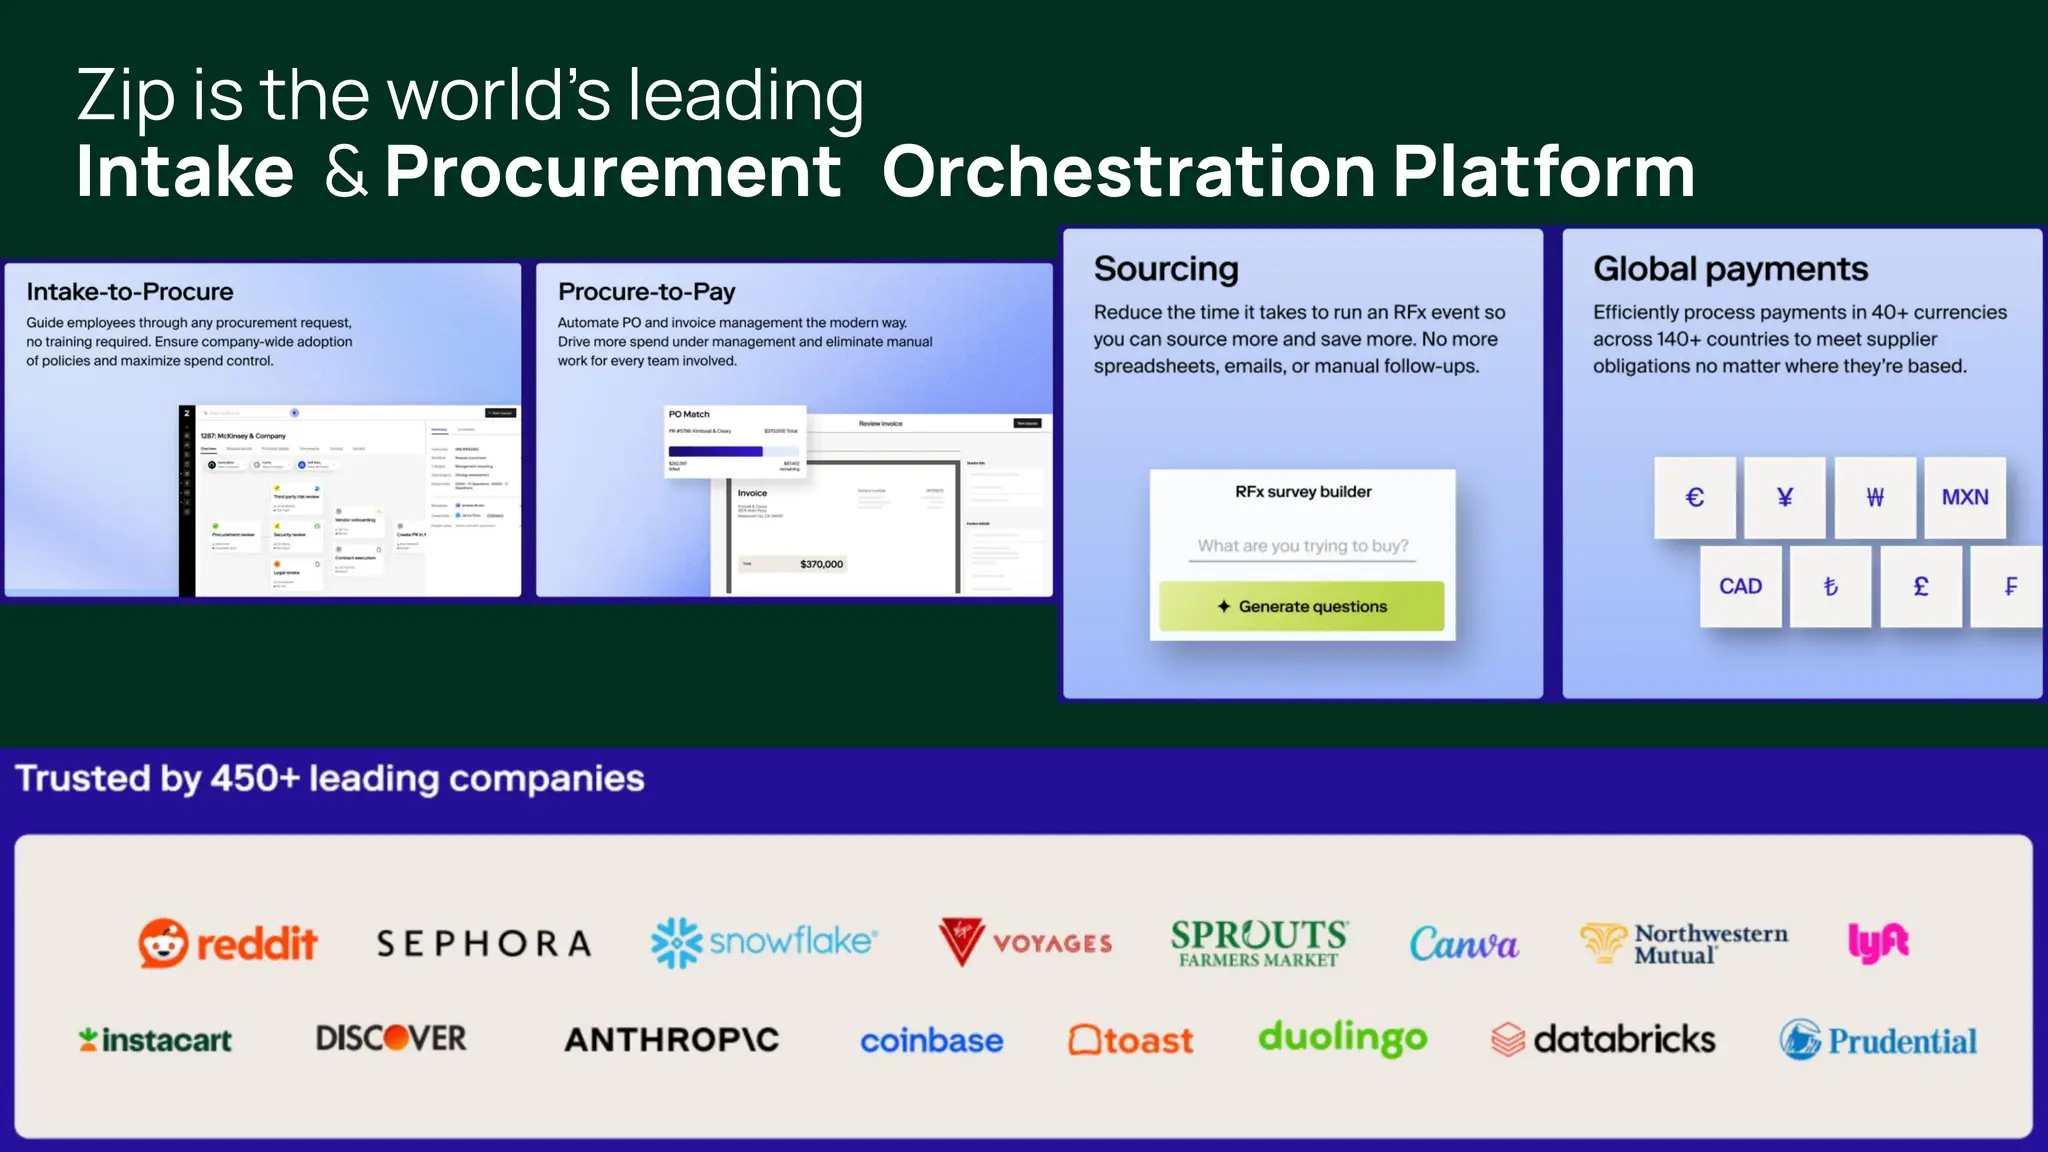Click the Virgin Voyages logo
The width and height of the screenshot is (2048, 1152).
pyautogui.click(x=1025, y=942)
